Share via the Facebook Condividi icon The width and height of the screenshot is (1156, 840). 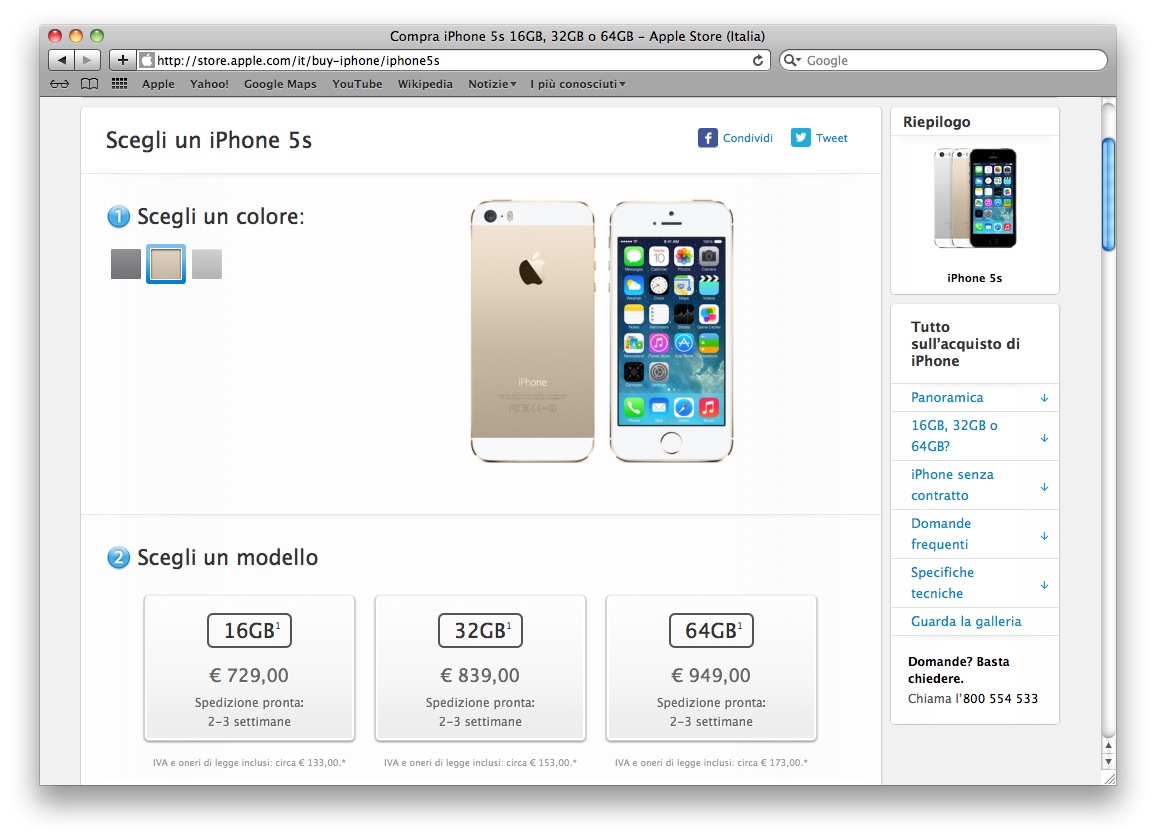(x=708, y=138)
